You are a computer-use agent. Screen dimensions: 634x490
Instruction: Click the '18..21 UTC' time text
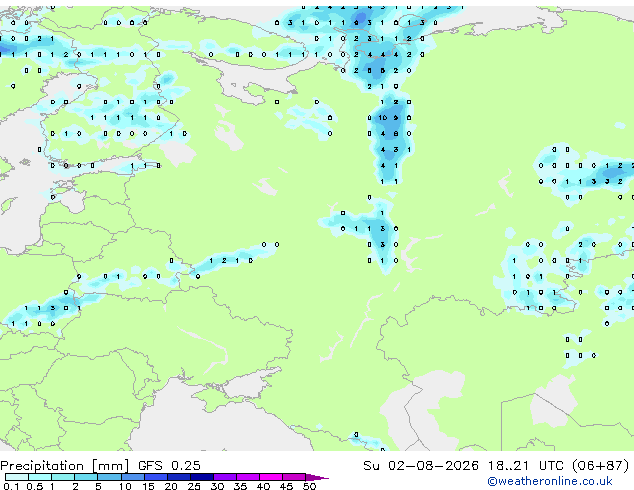(x=525, y=465)
